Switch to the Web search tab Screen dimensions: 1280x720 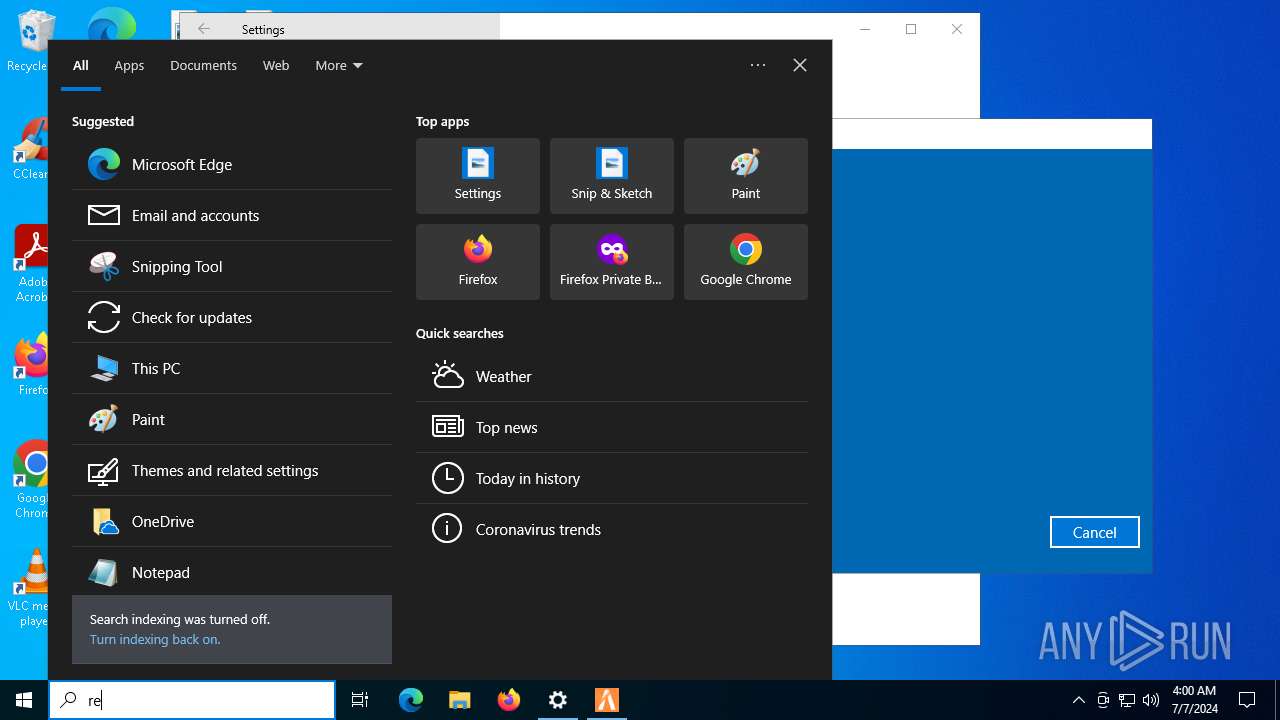[x=276, y=65]
